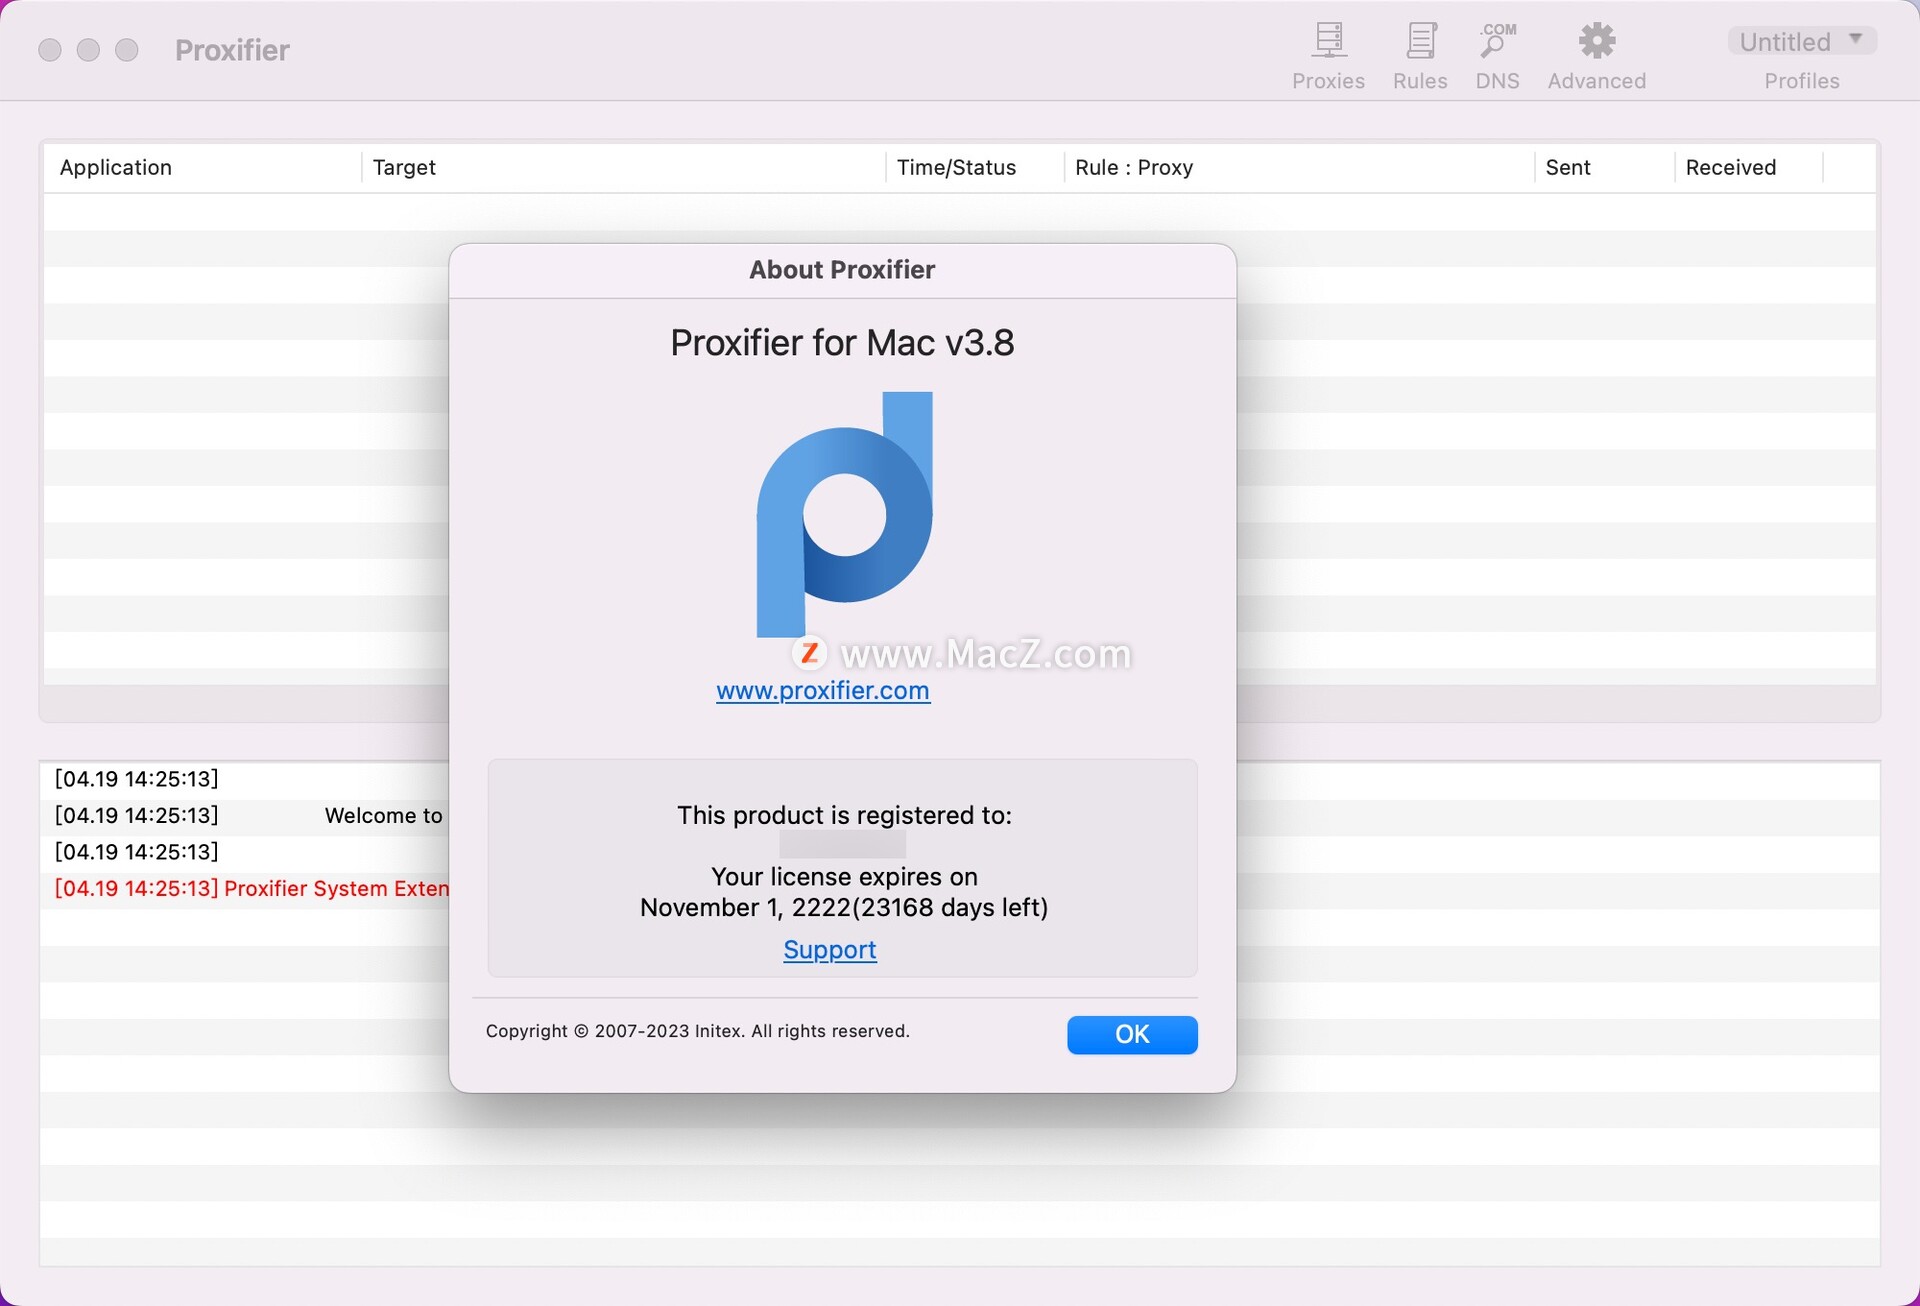Click the About Proxifier dialog title
Viewport: 1920px width, 1306px height.
pyautogui.click(x=842, y=269)
